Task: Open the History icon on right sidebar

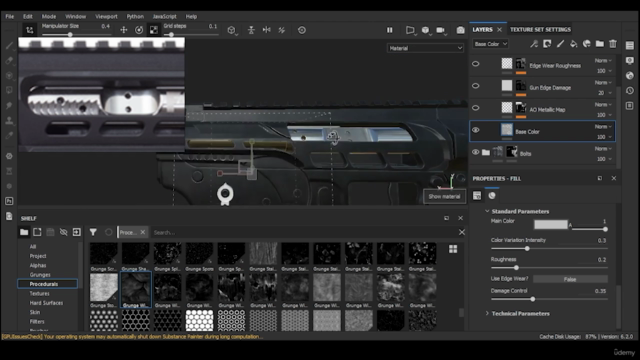Action: pos(630,91)
